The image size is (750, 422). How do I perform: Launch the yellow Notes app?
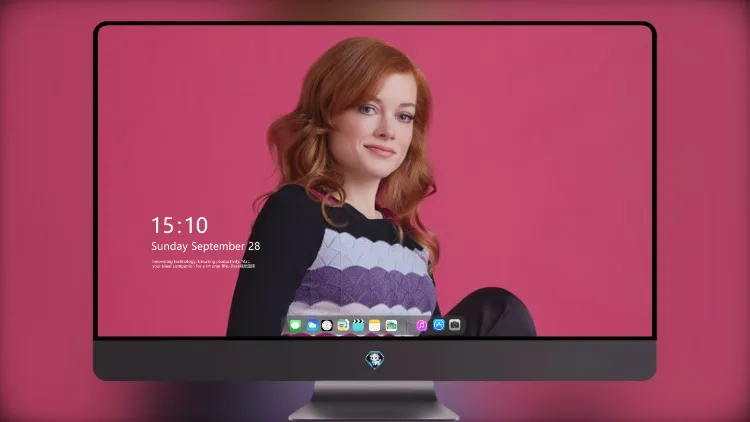pyautogui.click(x=375, y=326)
